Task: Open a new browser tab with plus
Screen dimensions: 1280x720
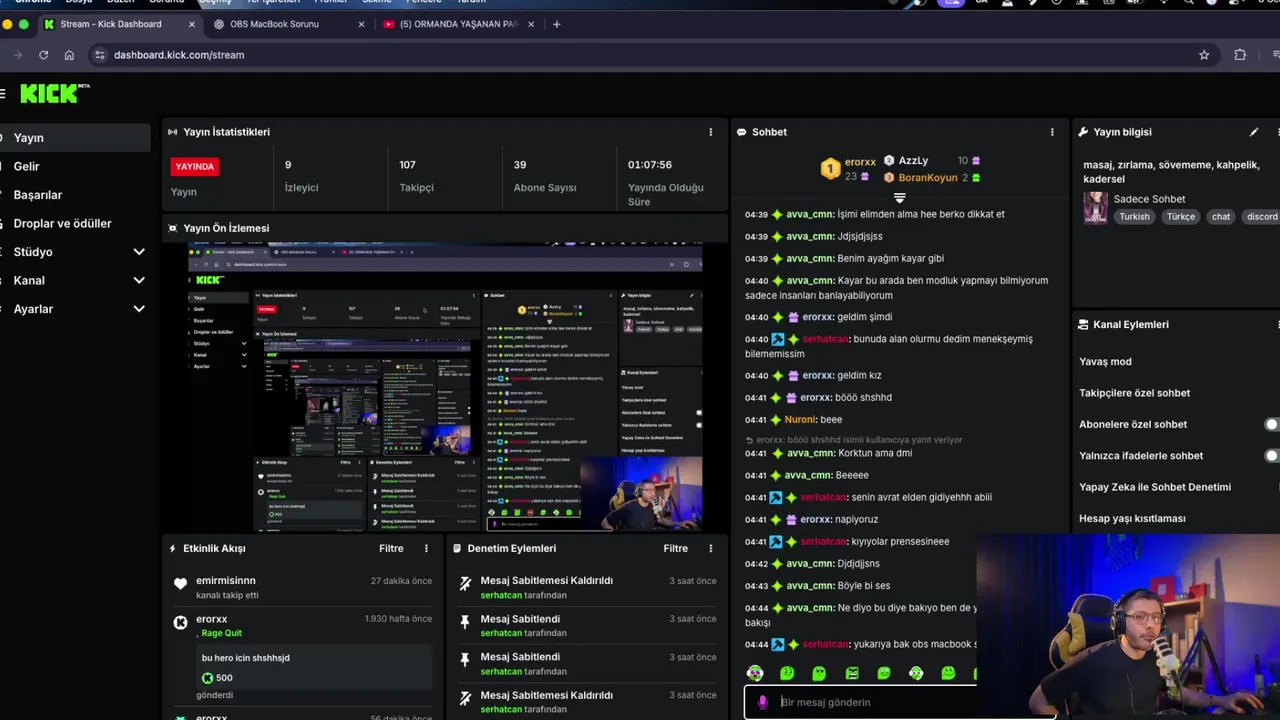Action: pos(557,24)
